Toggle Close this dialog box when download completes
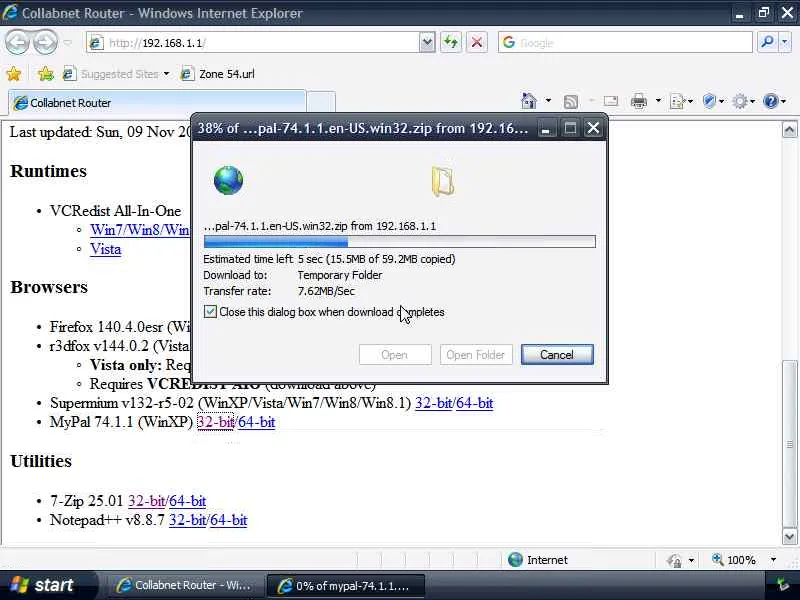The width and height of the screenshot is (800, 600). pos(210,312)
